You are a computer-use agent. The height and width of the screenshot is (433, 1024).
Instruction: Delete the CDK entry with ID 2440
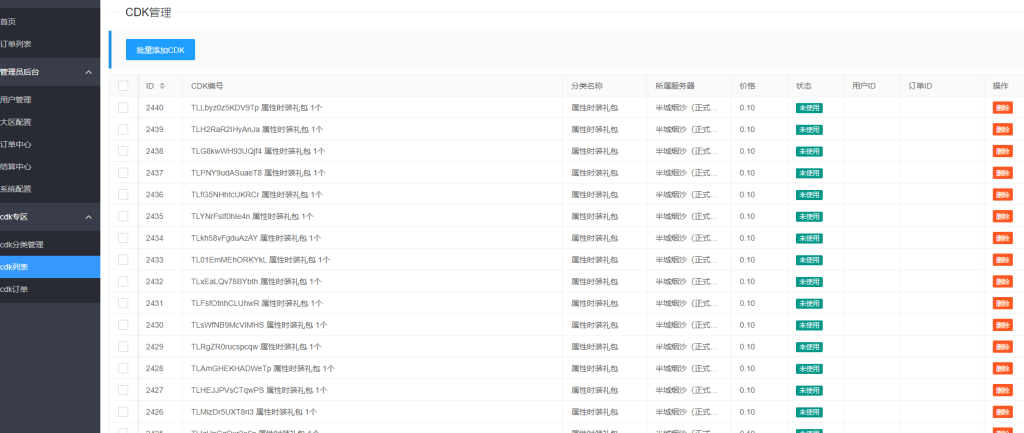click(x=1002, y=108)
